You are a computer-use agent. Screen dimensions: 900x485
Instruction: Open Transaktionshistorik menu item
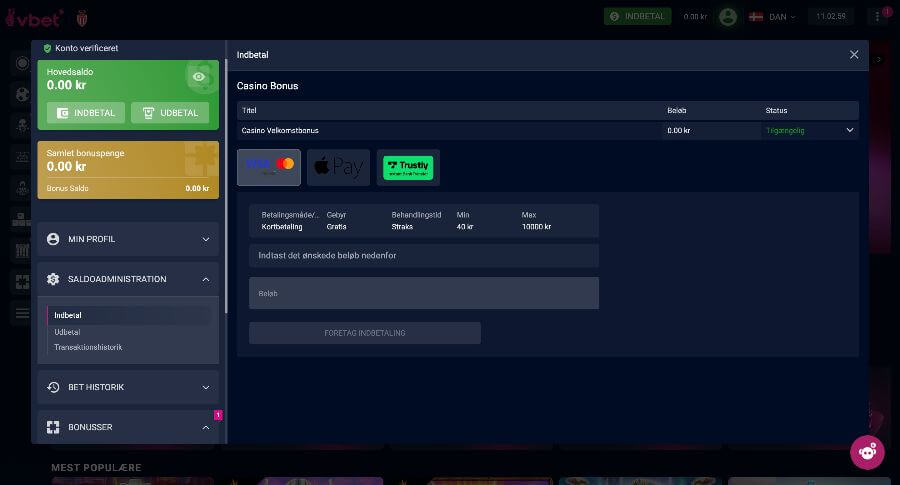88,347
